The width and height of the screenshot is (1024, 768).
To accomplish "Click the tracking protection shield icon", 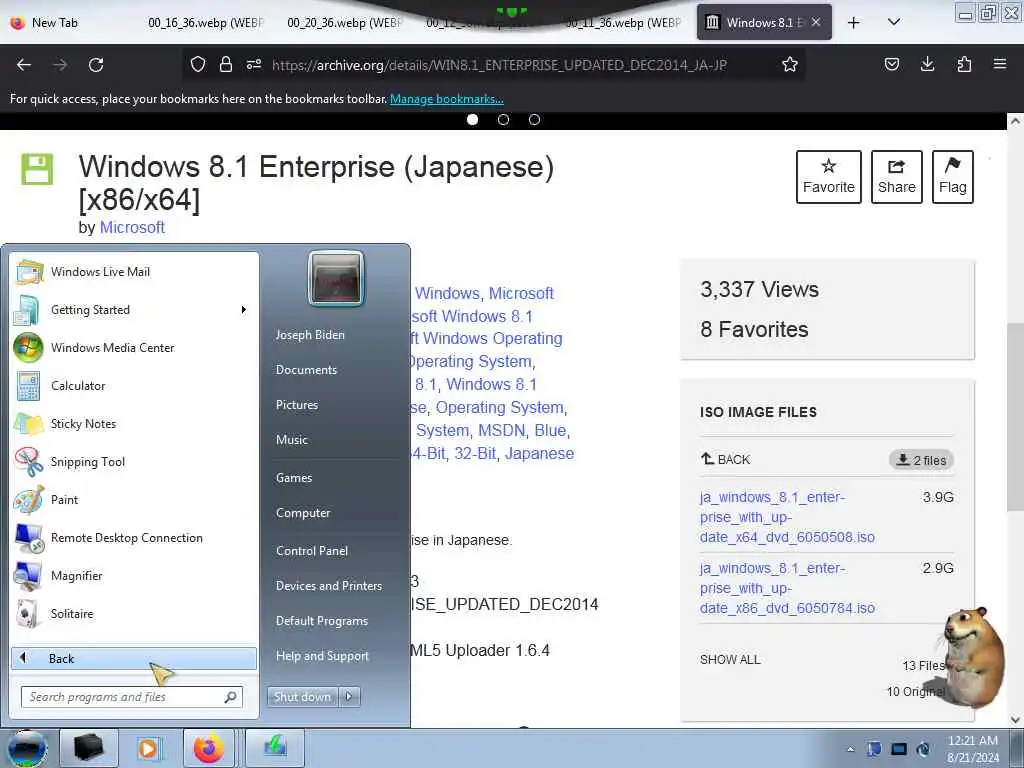I will click(x=198, y=64).
